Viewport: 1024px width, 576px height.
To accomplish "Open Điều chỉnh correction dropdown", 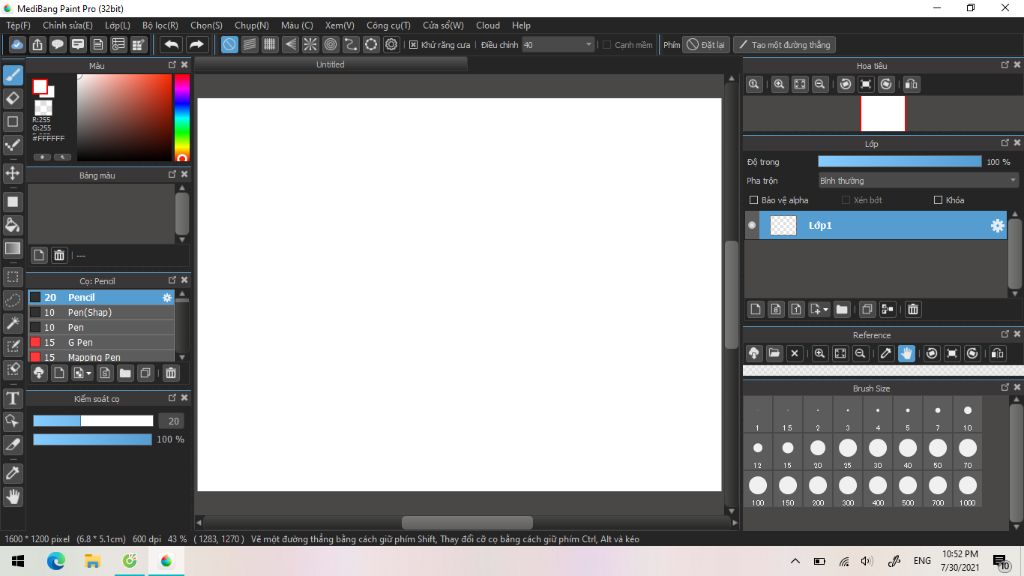I will point(558,44).
